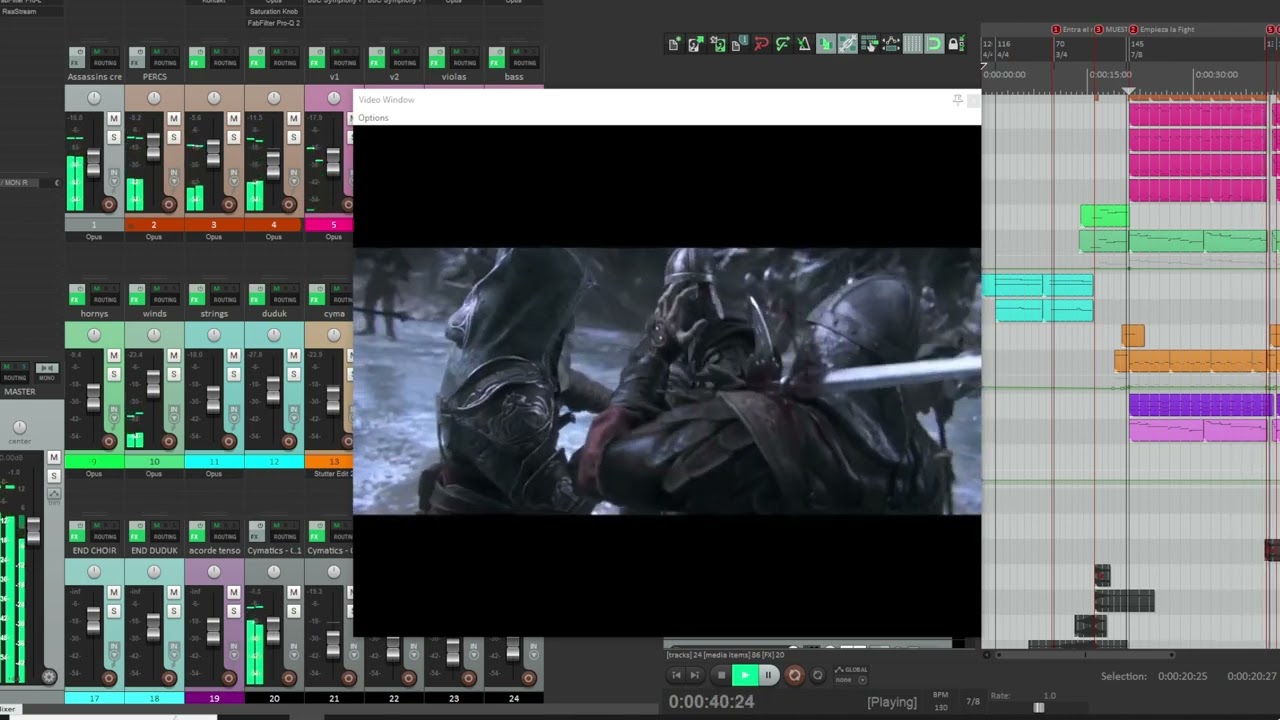Click the volume fader on PERCS track
Screen dimensions: 1280x720
[x=154, y=147]
